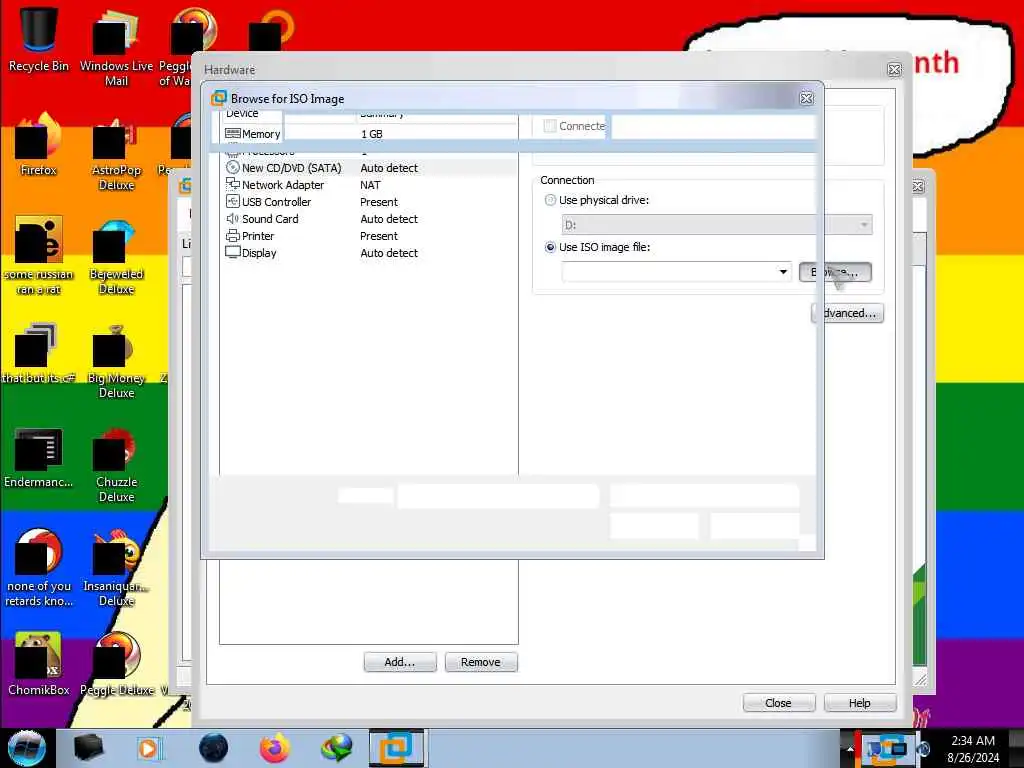Screen dimensions: 1024x768
Task: Close the Browse for ISO Image dialog
Action: point(807,98)
